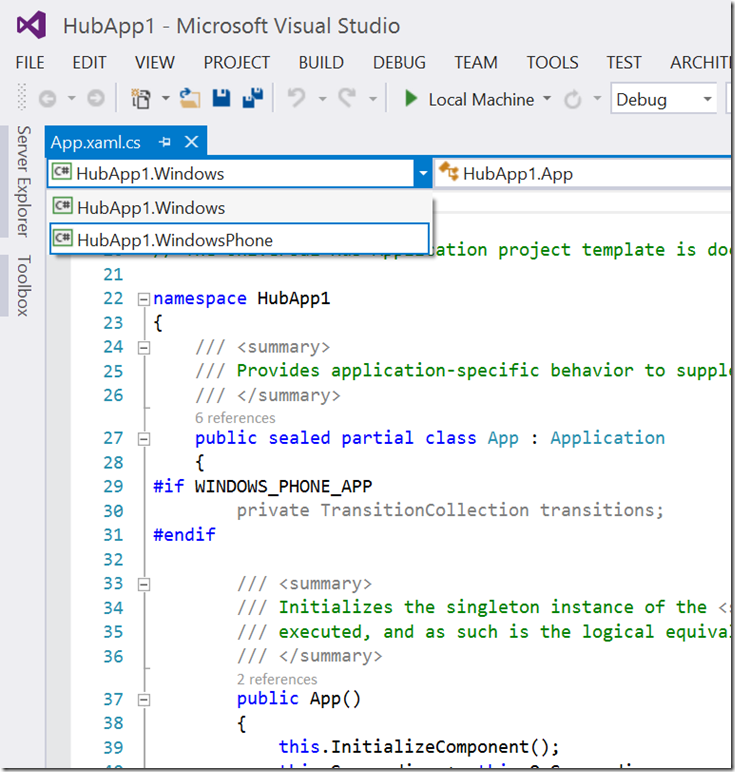Viewport: 735px width, 772px height.
Task: Collapse the summary comment at line 24
Action: click(143, 348)
